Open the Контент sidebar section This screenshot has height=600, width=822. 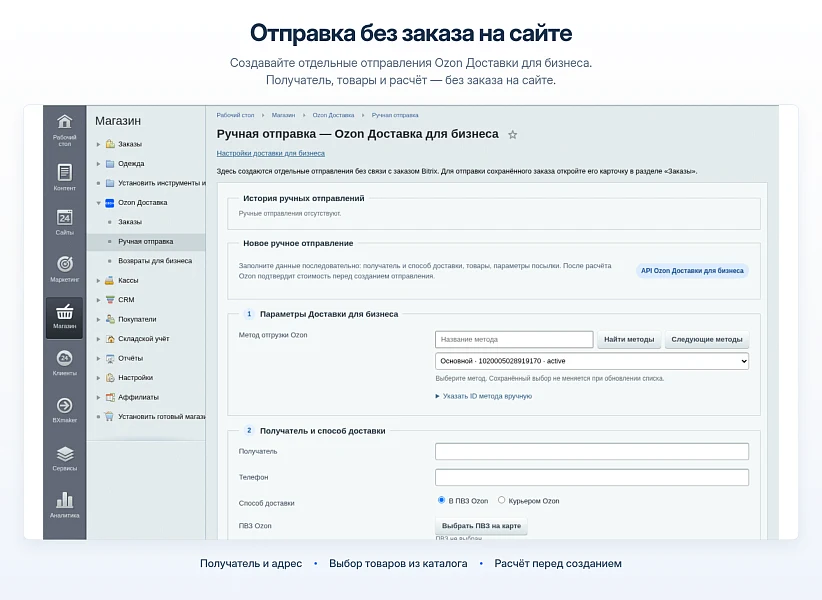click(x=64, y=177)
